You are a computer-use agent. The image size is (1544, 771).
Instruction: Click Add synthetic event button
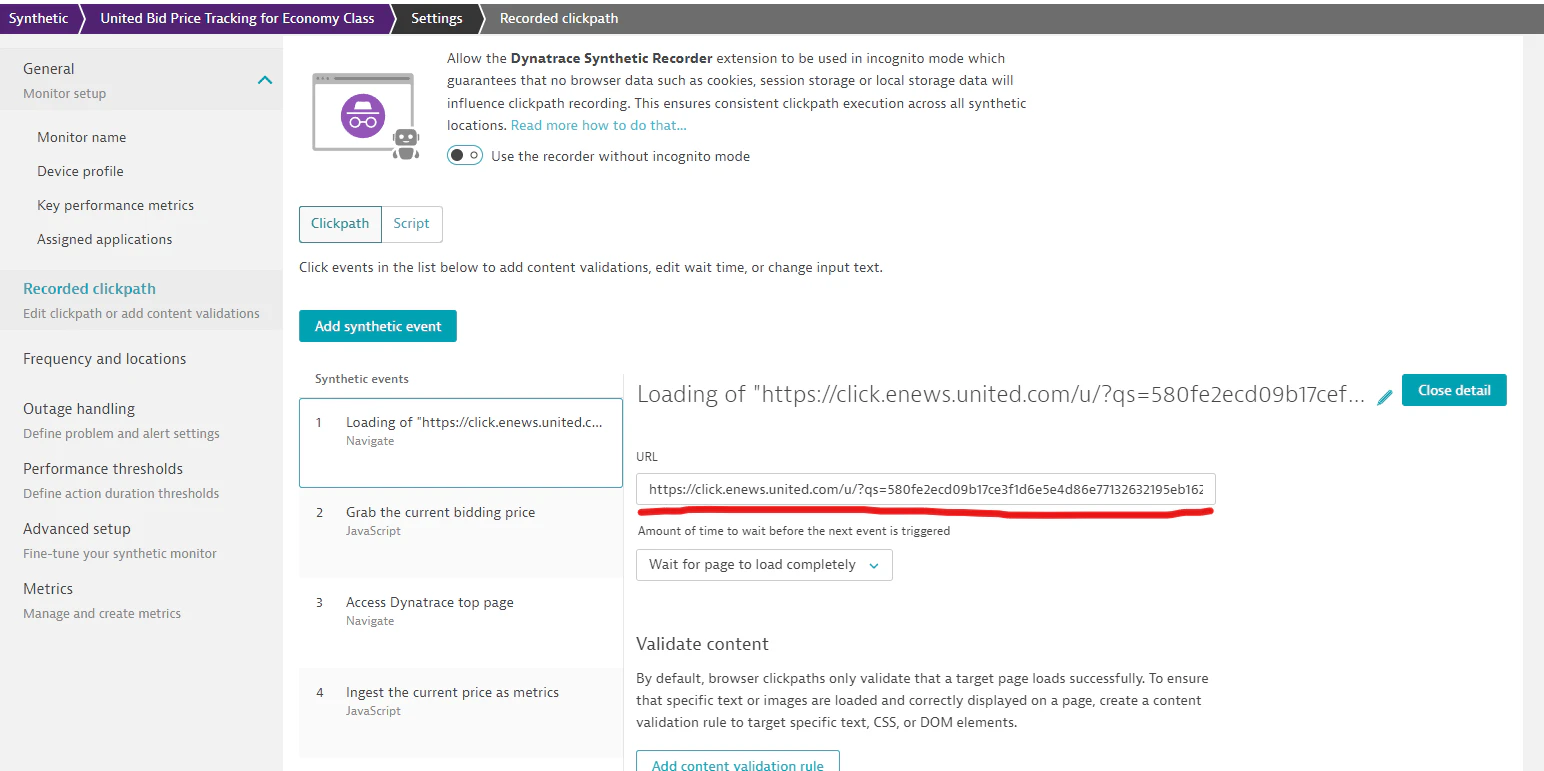tap(378, 326)
